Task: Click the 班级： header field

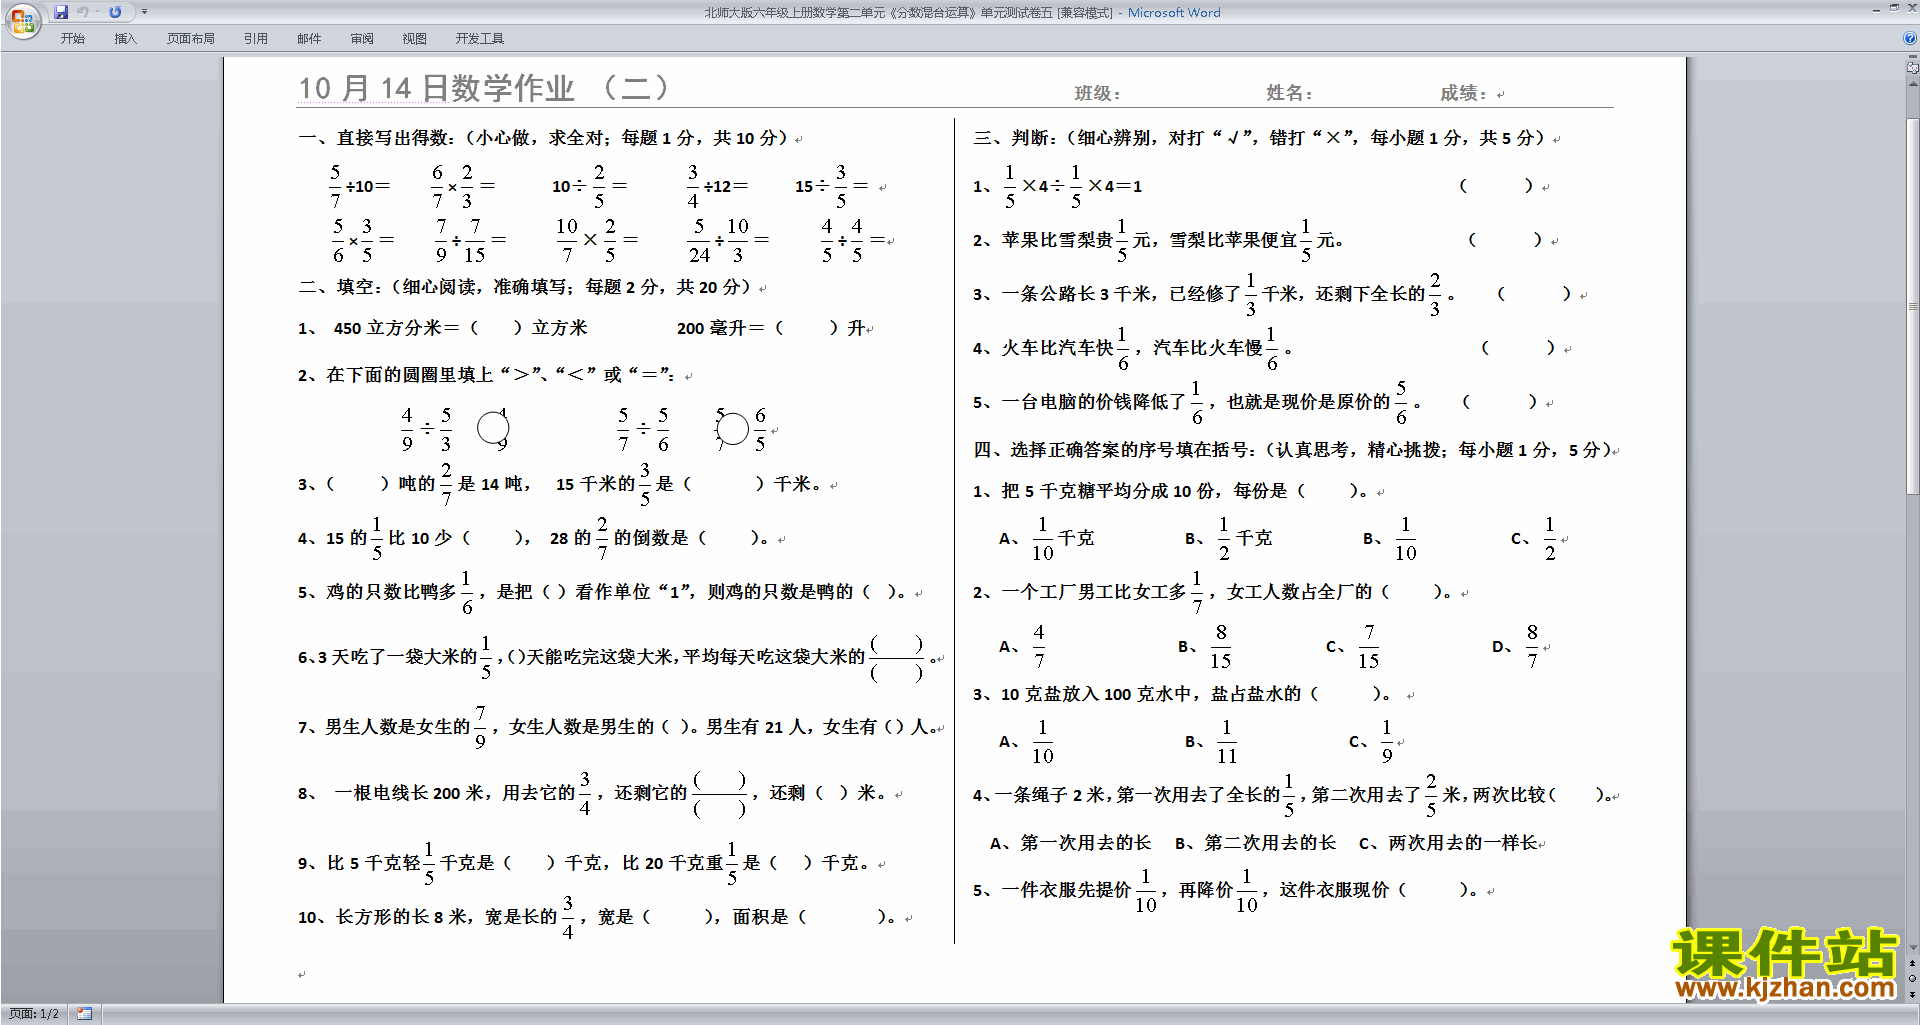Action: [1098, 93]
